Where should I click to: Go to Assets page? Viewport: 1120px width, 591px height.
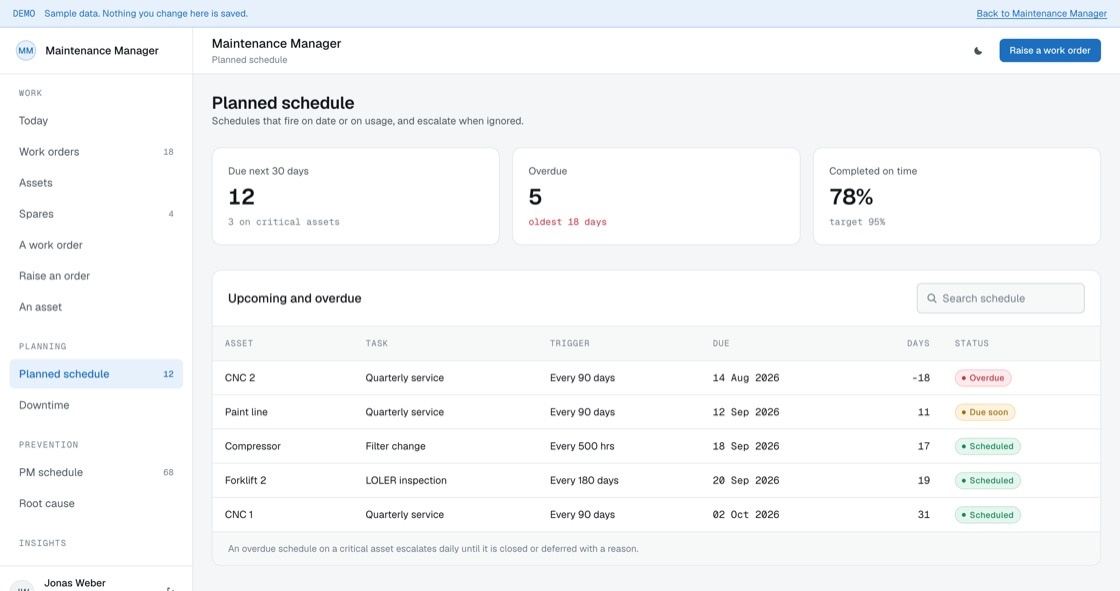(x=96, y=183)
